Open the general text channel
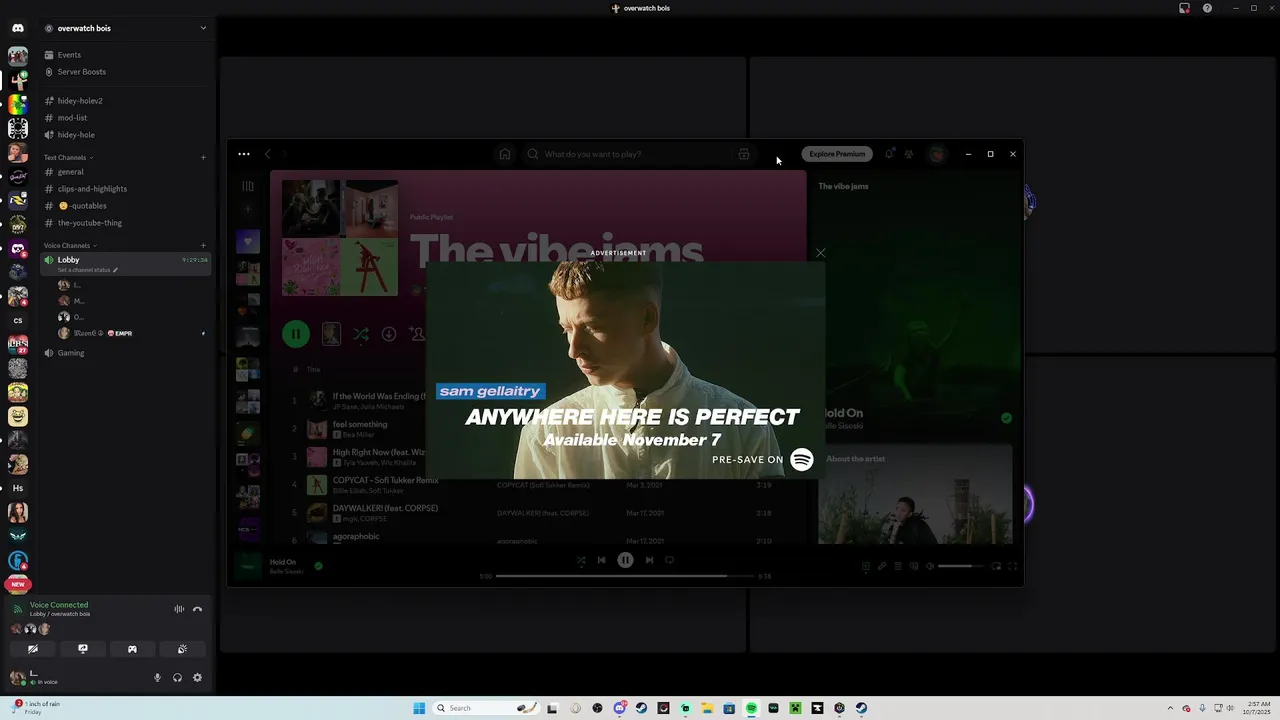 pyautogui.click(x=70, y=172)
